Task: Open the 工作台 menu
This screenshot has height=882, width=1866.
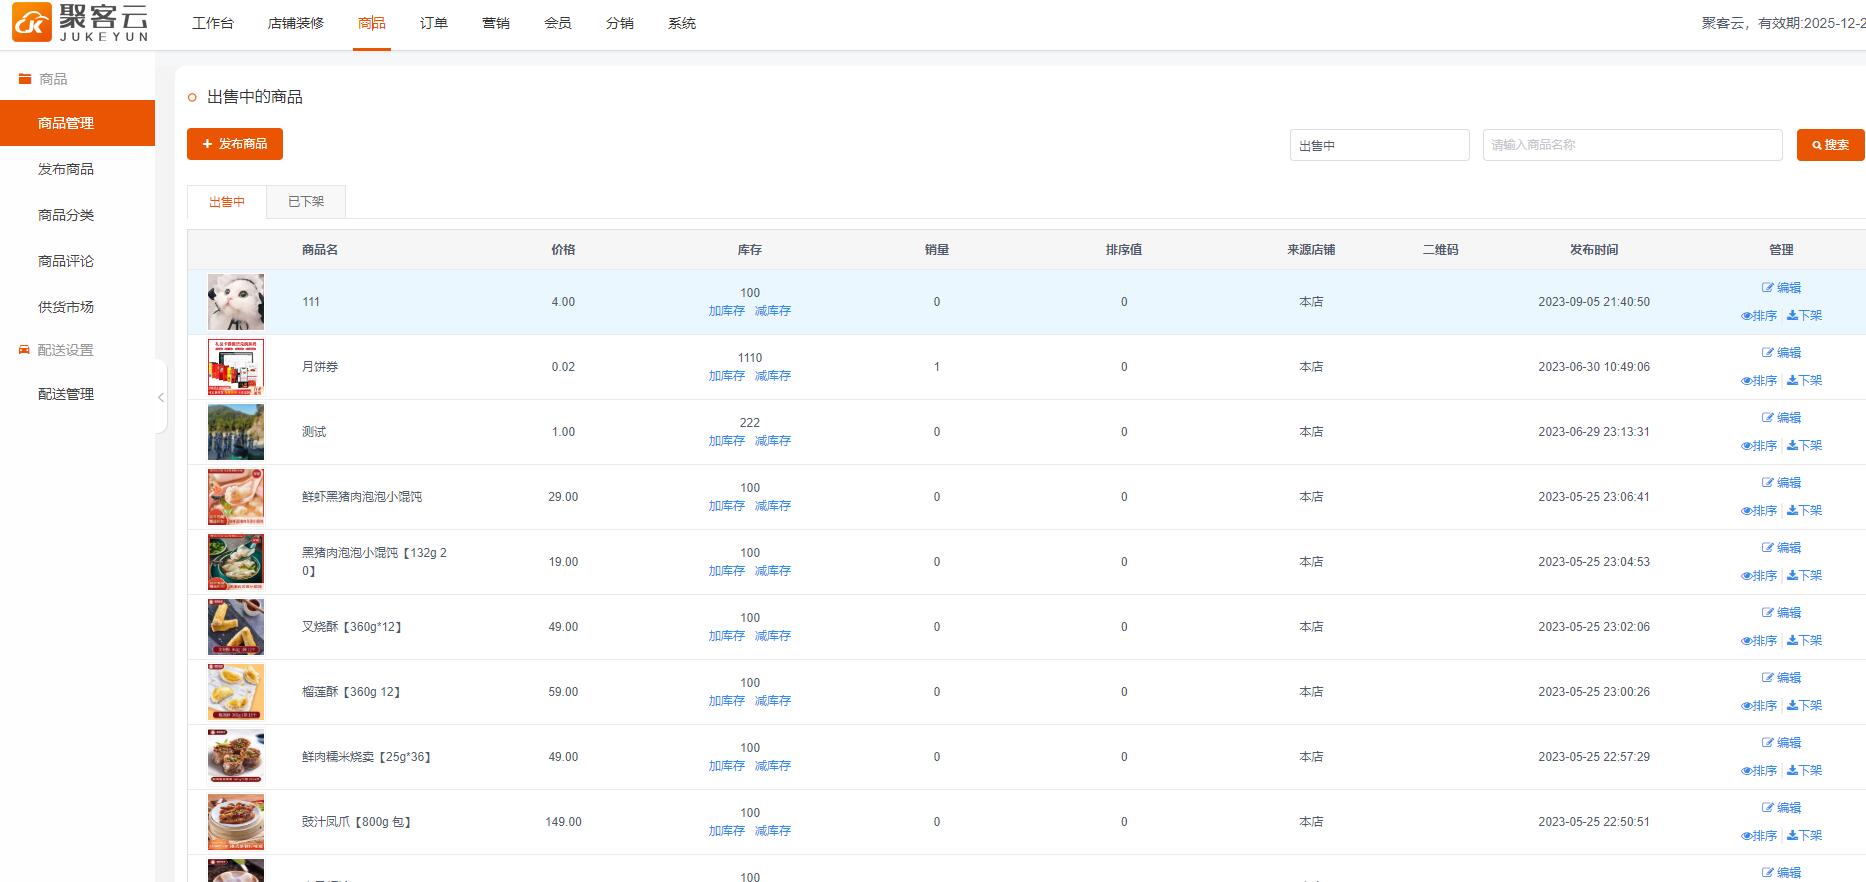Action: [213, 23]
